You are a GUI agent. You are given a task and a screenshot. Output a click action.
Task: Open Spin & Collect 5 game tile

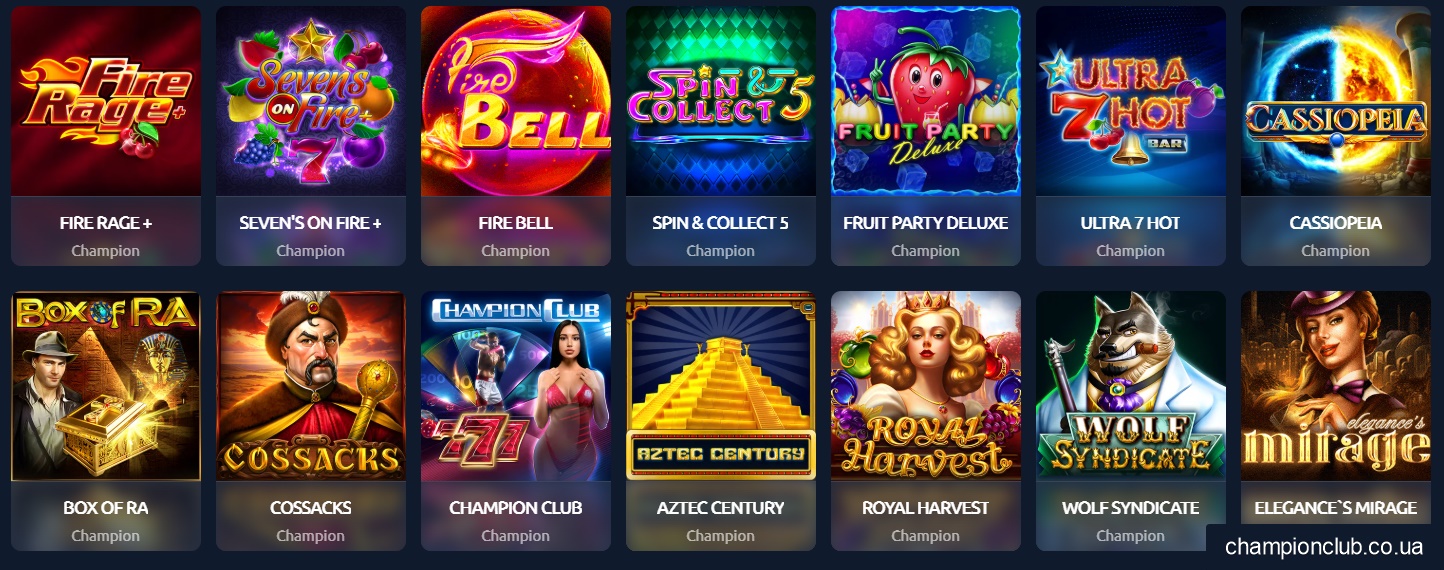pos(721,101)
